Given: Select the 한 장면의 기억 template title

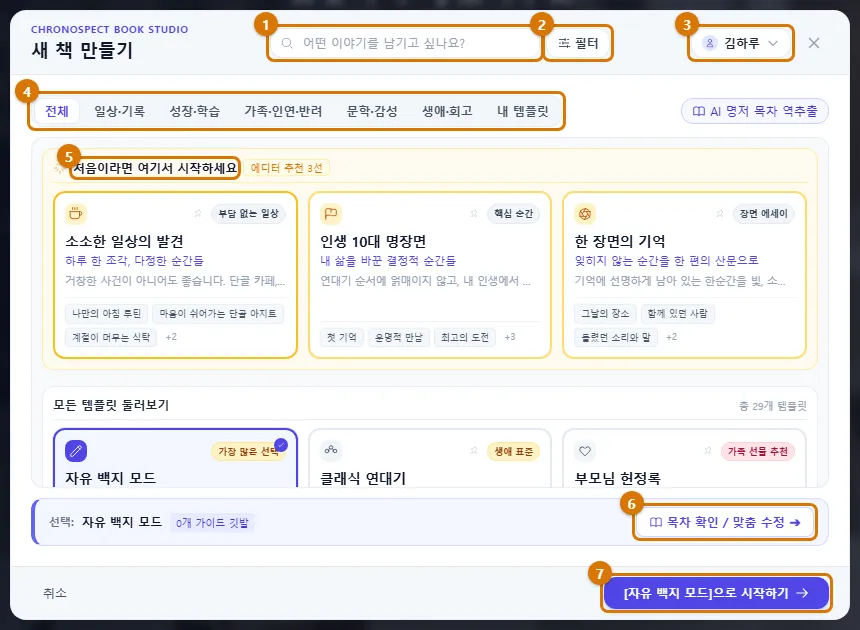Looking at the screenshot, I should click(620, 241).
